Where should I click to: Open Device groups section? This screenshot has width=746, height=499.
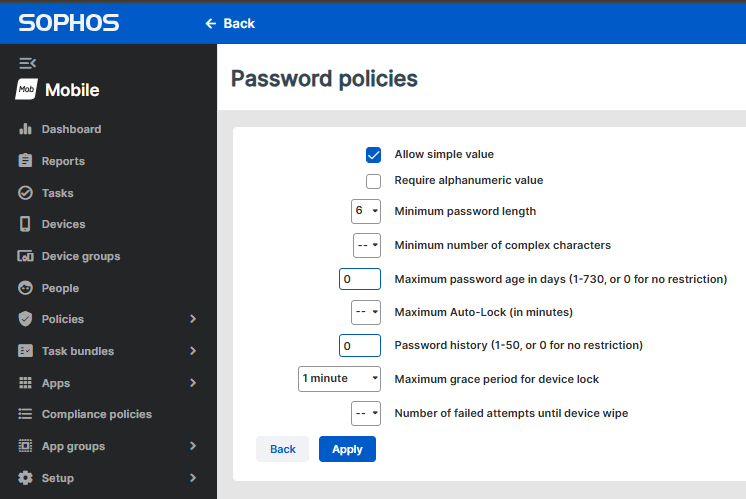point(81,256)
